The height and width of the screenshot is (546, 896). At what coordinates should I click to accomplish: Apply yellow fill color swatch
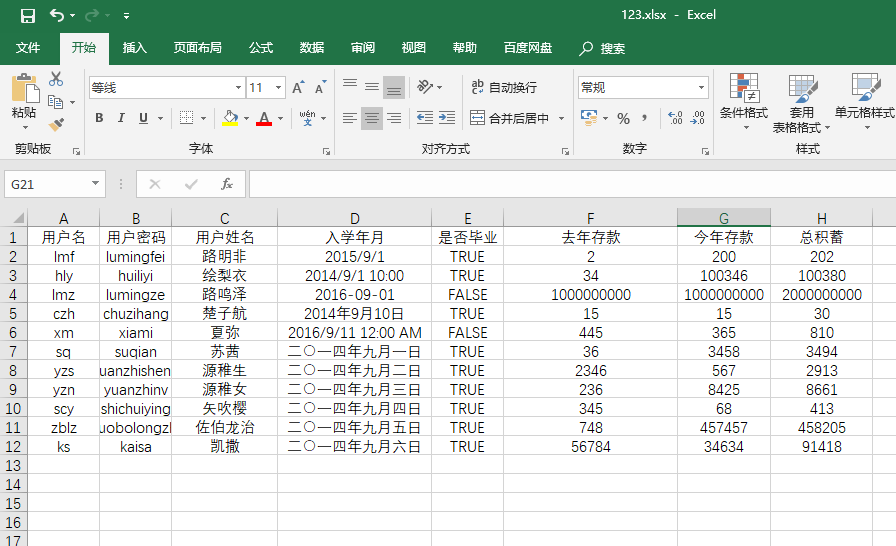230,118
